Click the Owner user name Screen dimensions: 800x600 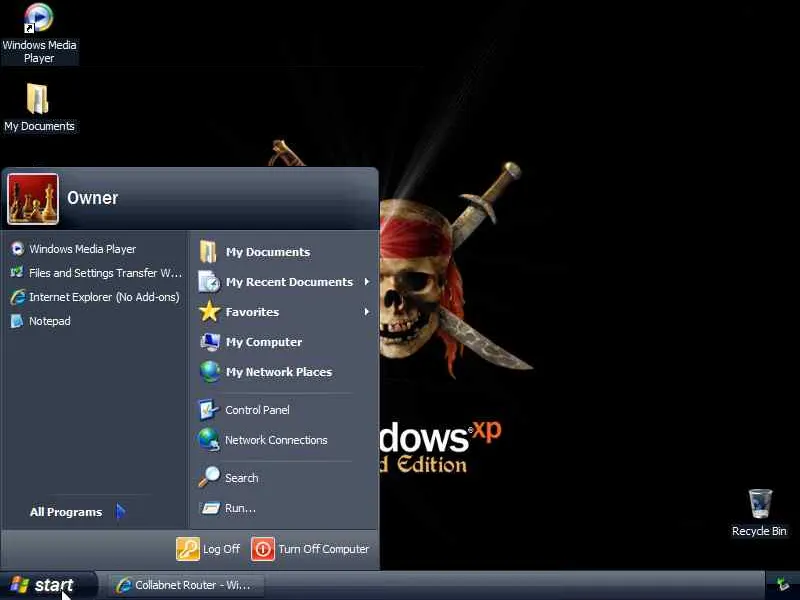coord(92,198)
